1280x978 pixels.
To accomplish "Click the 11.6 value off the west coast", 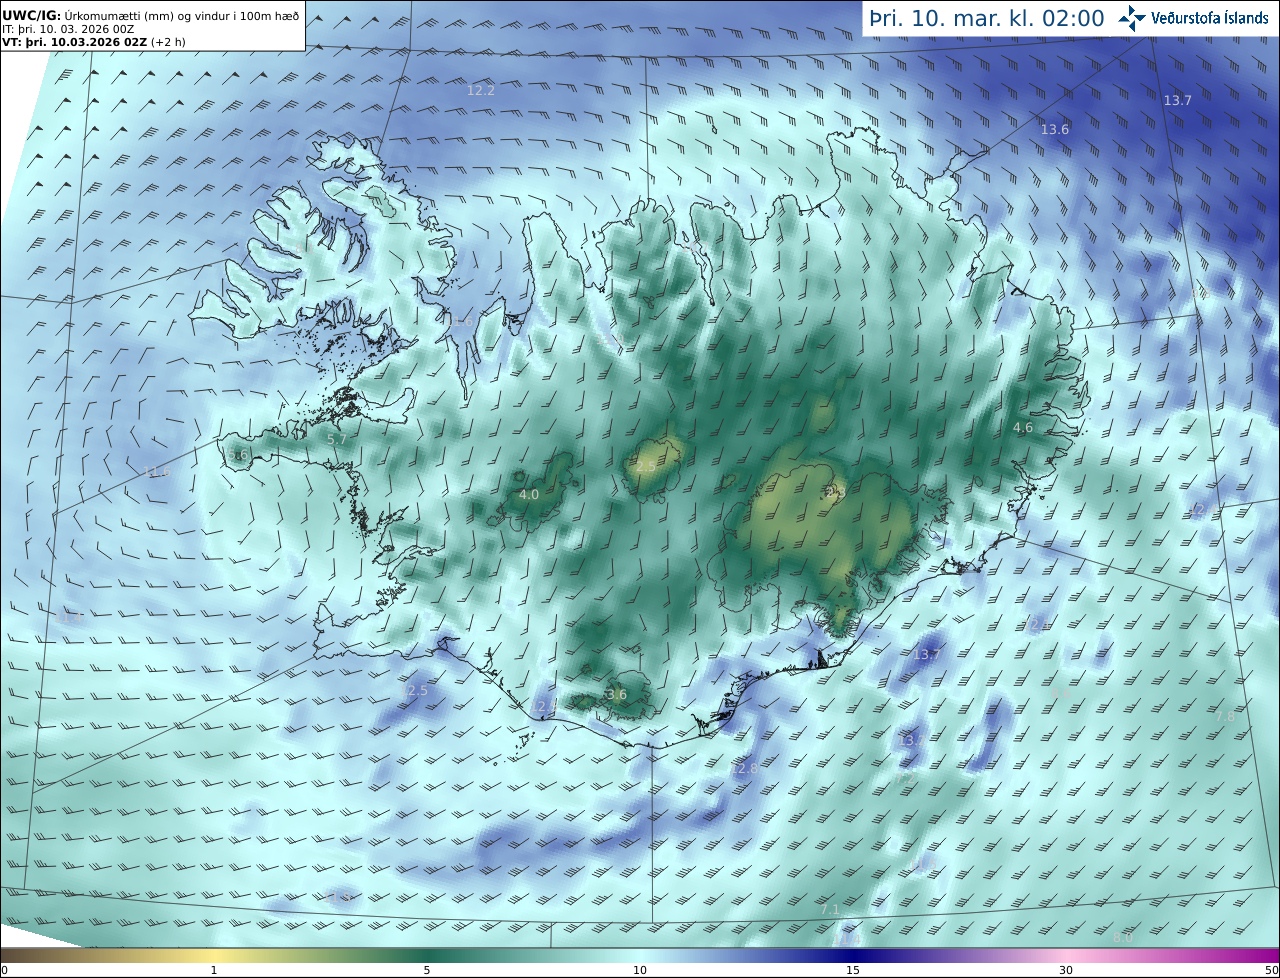I will (157, 471).
